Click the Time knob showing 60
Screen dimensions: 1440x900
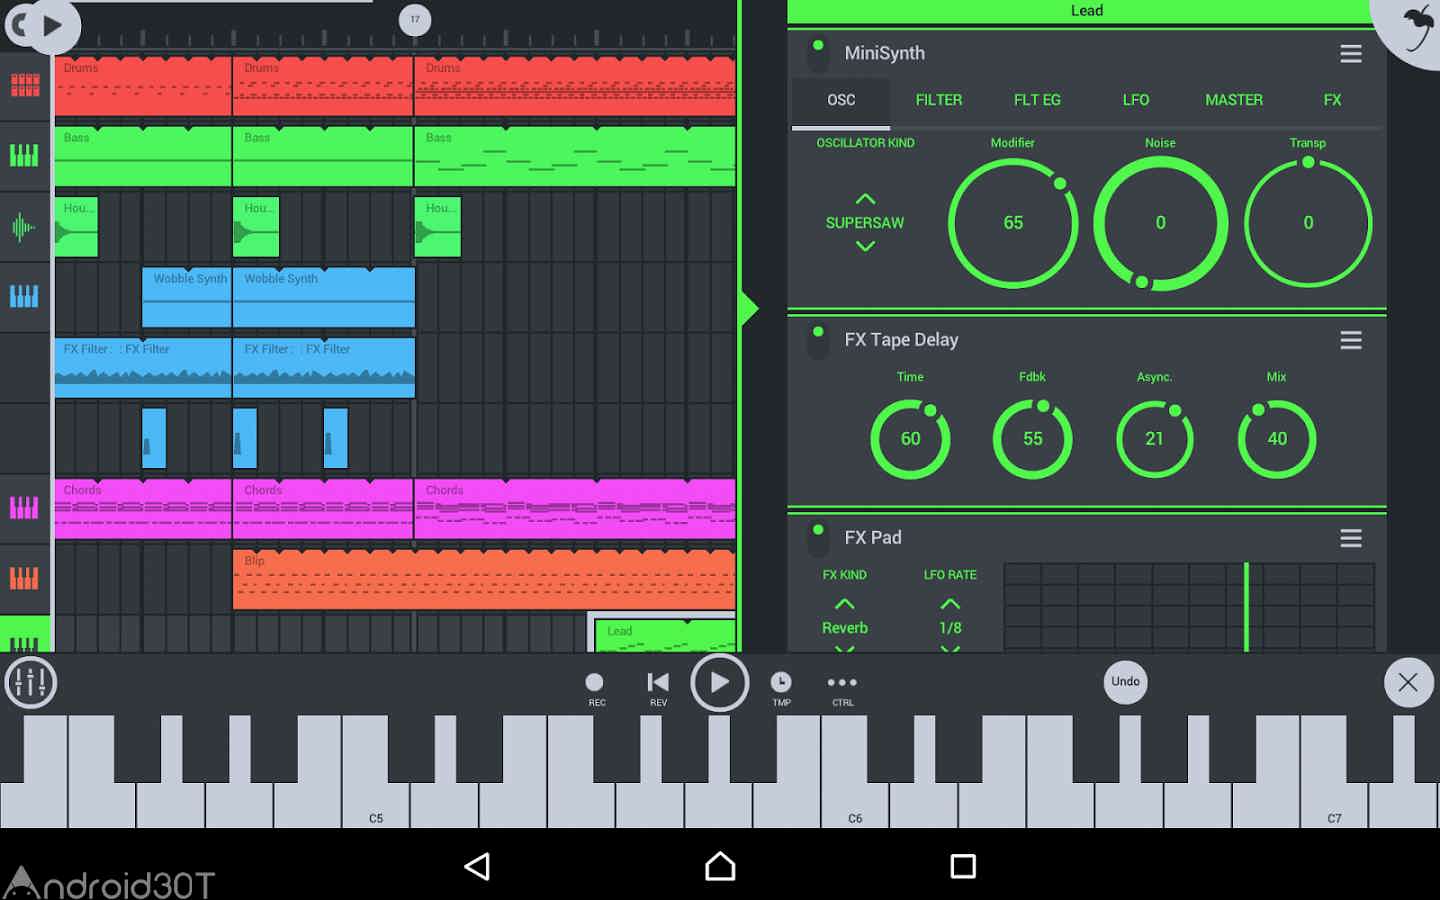tap(910, 439)
